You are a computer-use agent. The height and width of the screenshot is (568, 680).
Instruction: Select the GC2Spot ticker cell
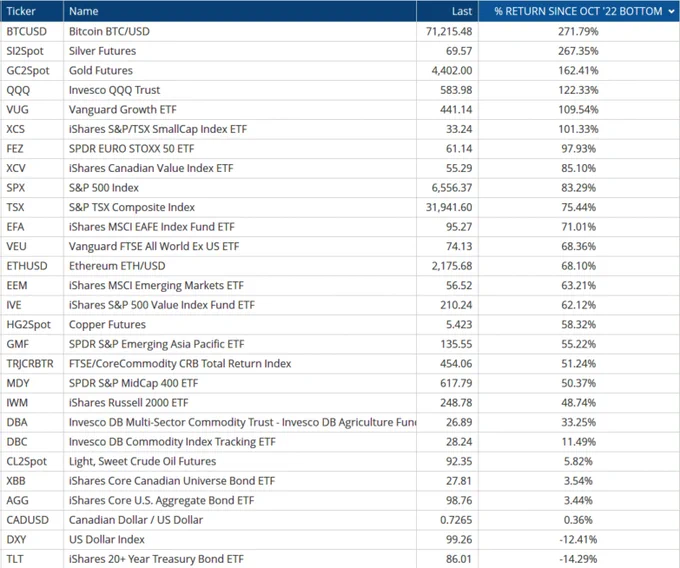pos(32,71)
